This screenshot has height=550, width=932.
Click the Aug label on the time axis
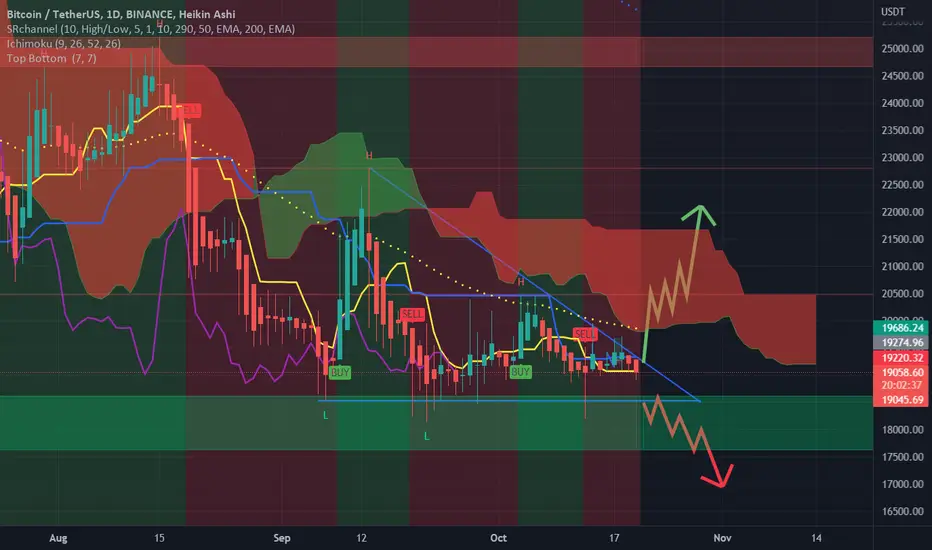pos(58,538)
